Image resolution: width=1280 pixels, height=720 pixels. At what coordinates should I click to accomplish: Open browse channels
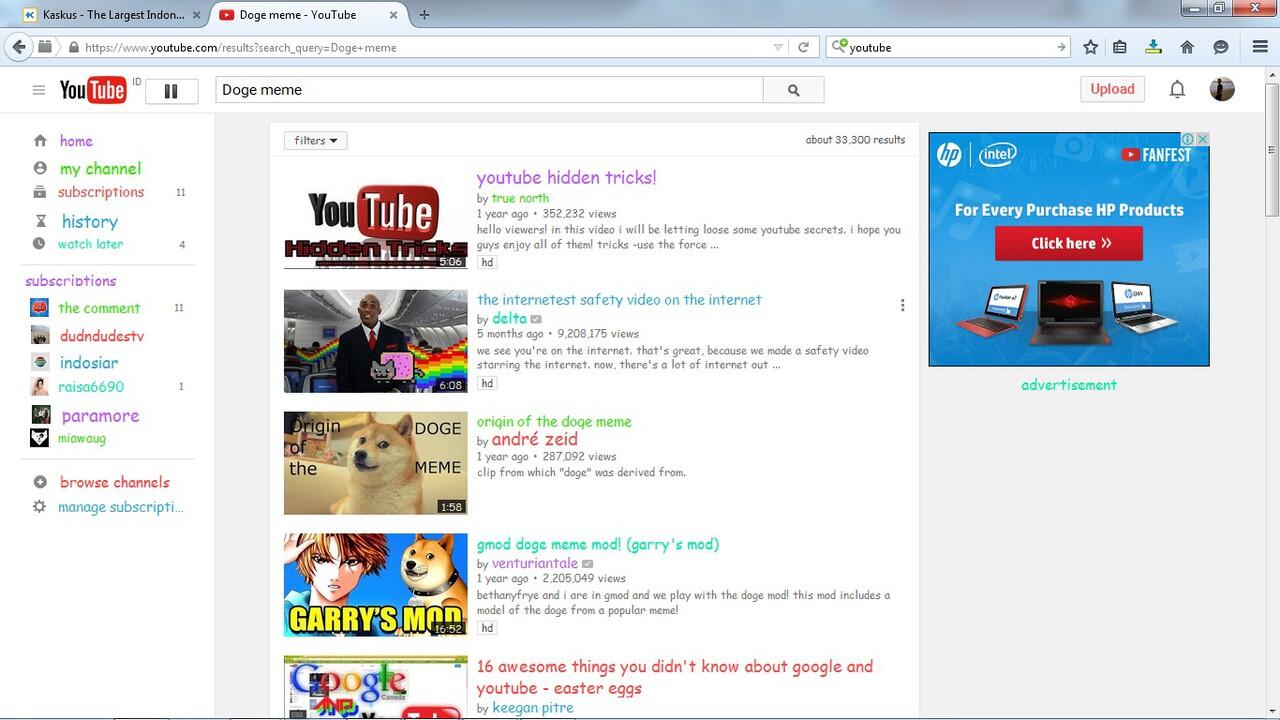(115, 482)
